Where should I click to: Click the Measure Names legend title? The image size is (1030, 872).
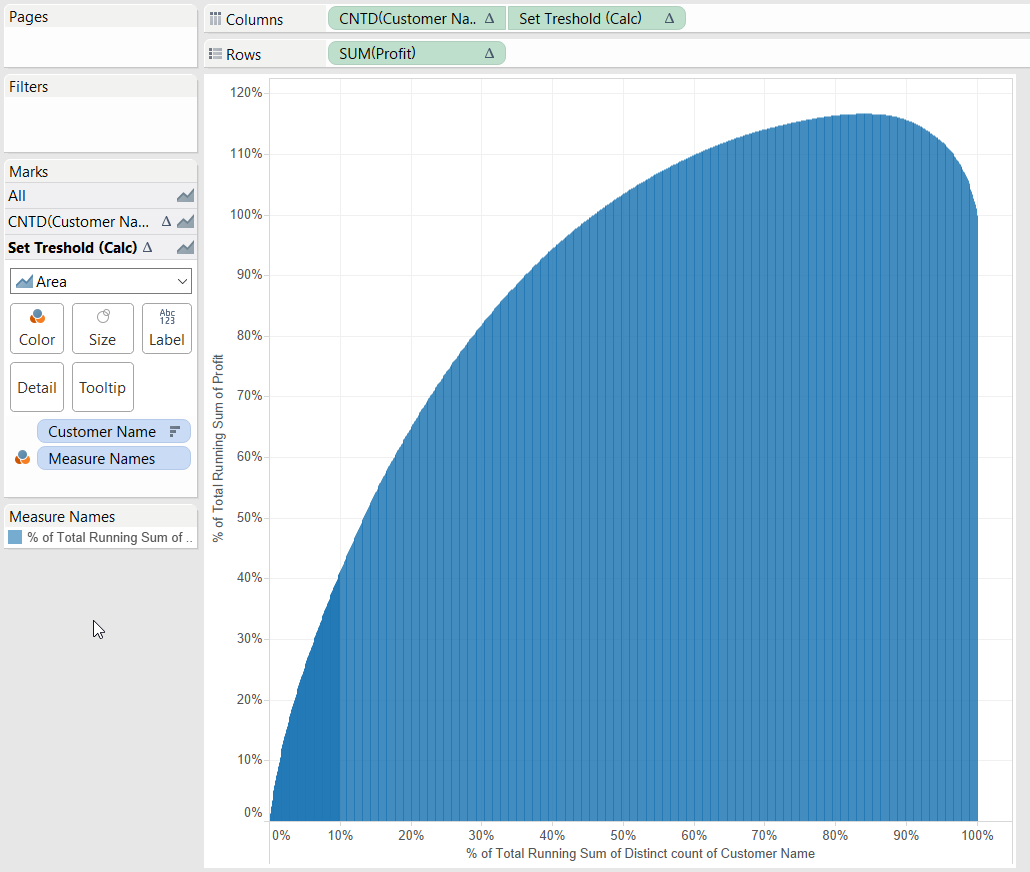click(x=62, y=516)
